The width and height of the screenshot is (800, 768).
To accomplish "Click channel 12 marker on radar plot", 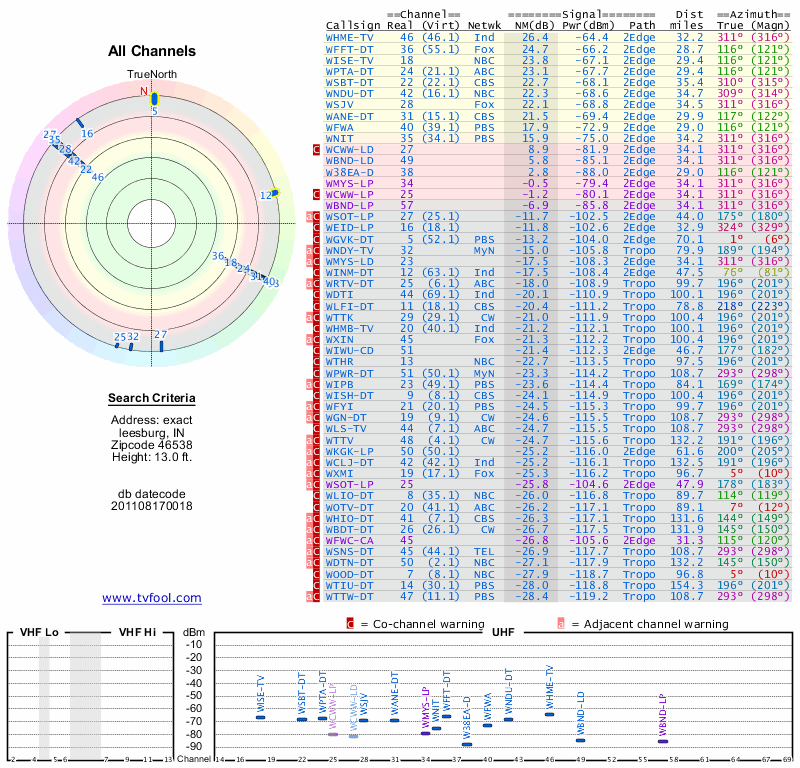I will (276, 192).
